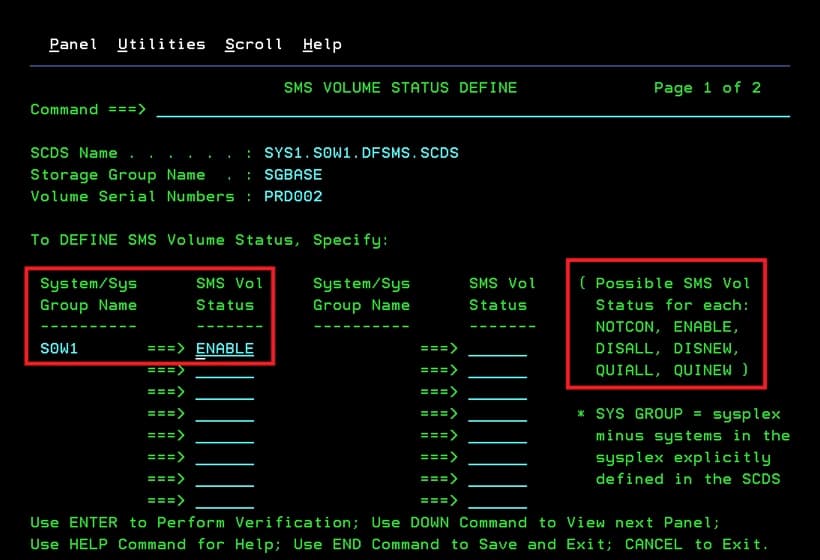
Task: Click the SCDS name SYS1.S0W1.DFSMS.SCDS
Action: click(361, 153)
